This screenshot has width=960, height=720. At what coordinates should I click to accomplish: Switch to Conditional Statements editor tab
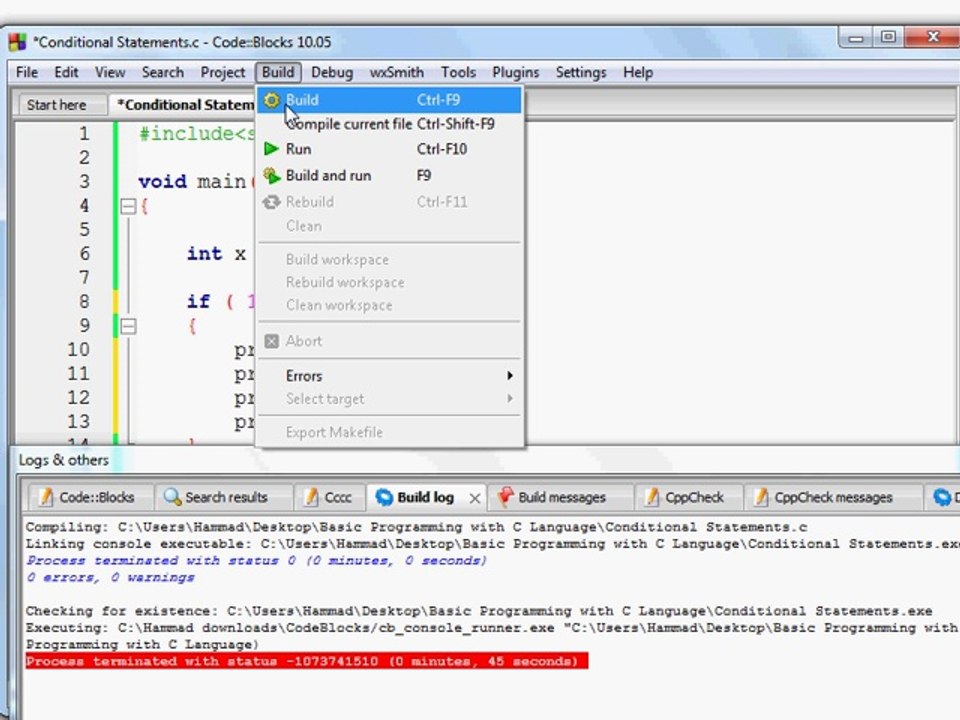coord(184,105)
